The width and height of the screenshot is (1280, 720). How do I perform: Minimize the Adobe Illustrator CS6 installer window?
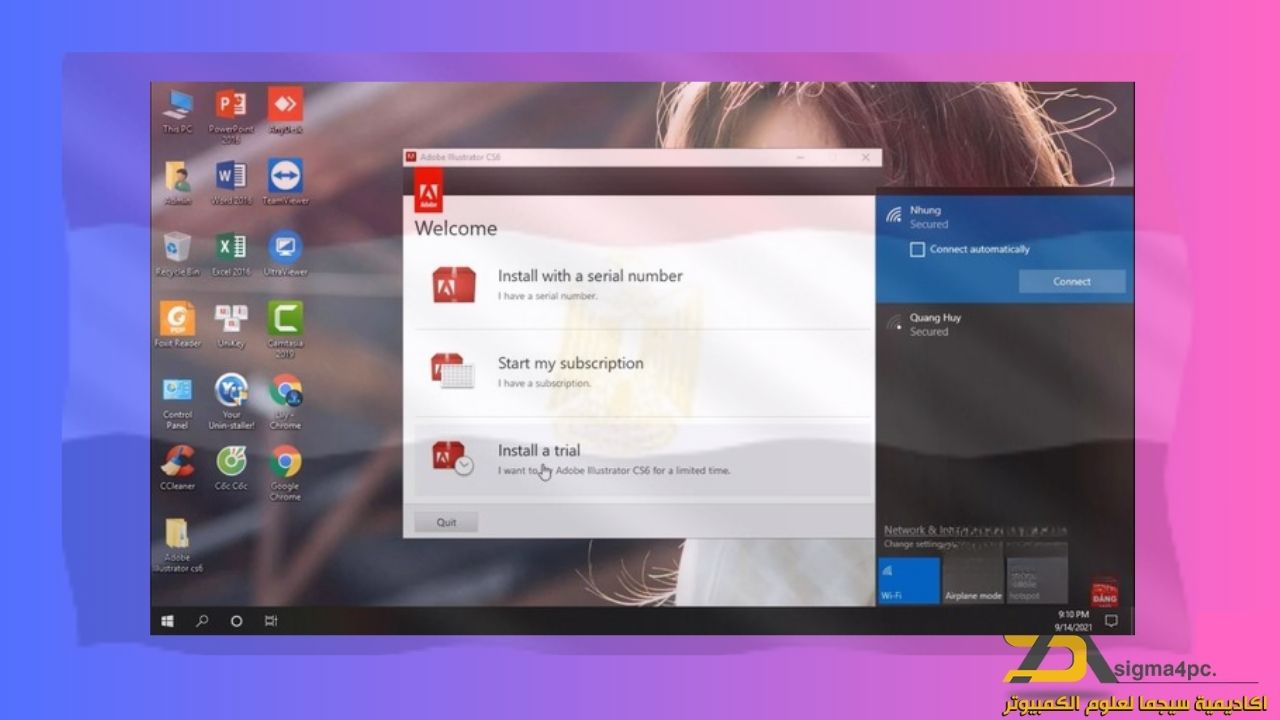[x=800, y=158]
